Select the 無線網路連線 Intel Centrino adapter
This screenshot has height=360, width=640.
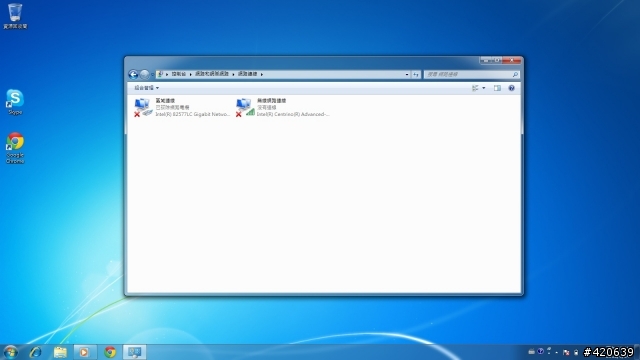283,107
